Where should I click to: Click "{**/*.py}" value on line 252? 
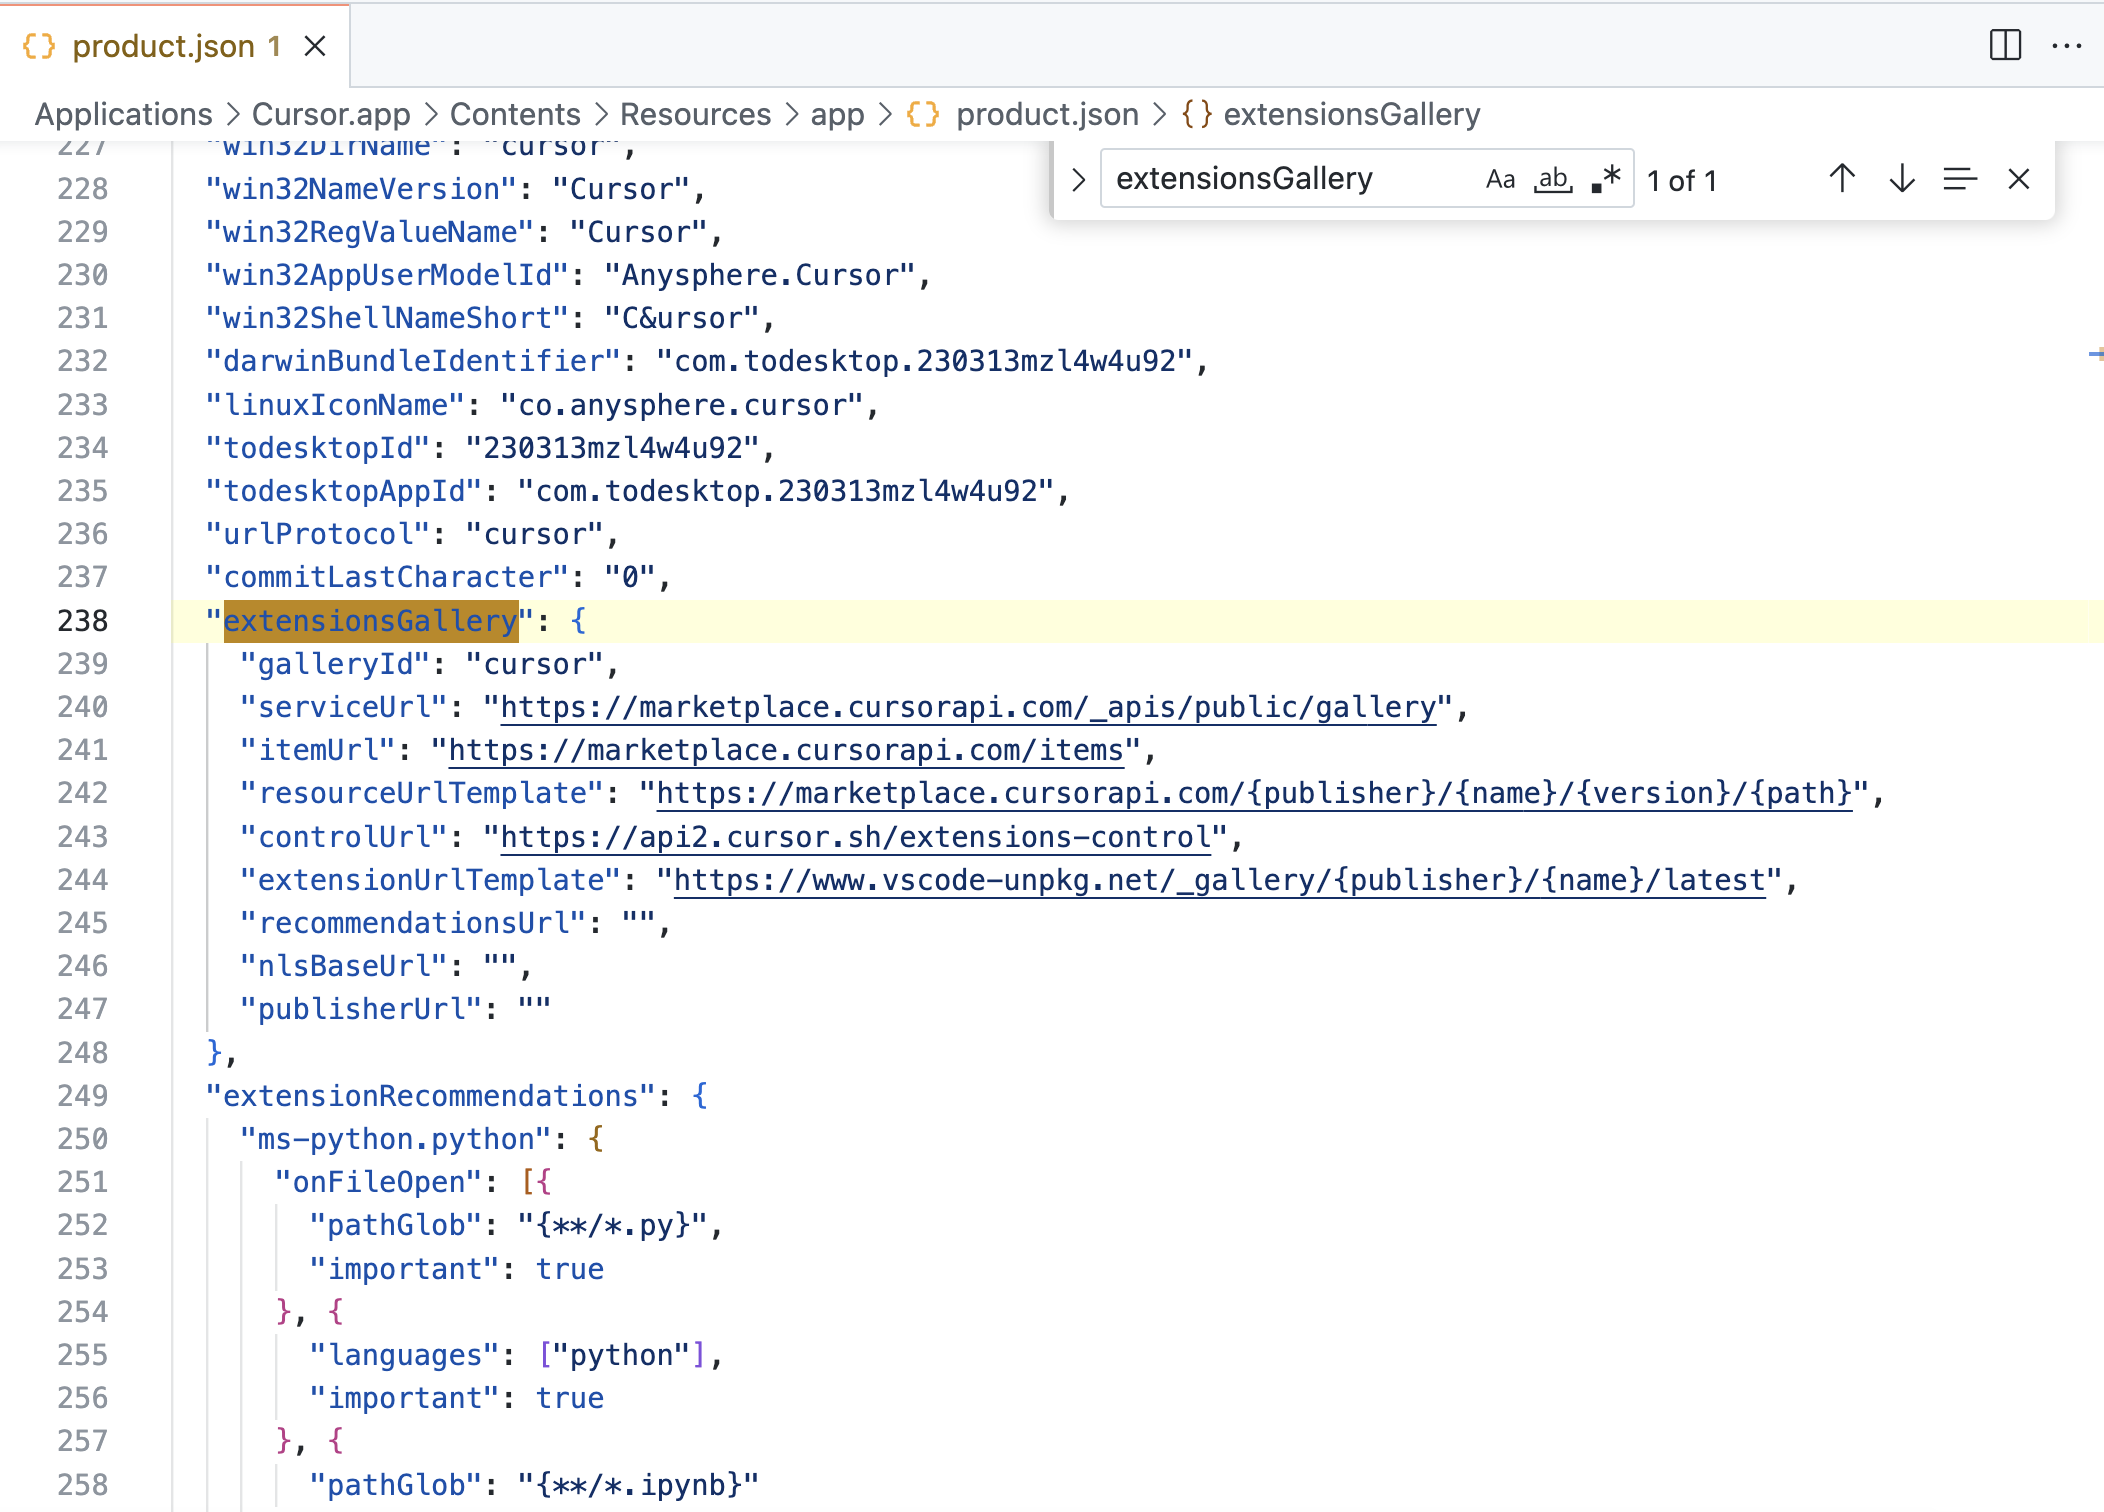click(x=612, y=1225)
